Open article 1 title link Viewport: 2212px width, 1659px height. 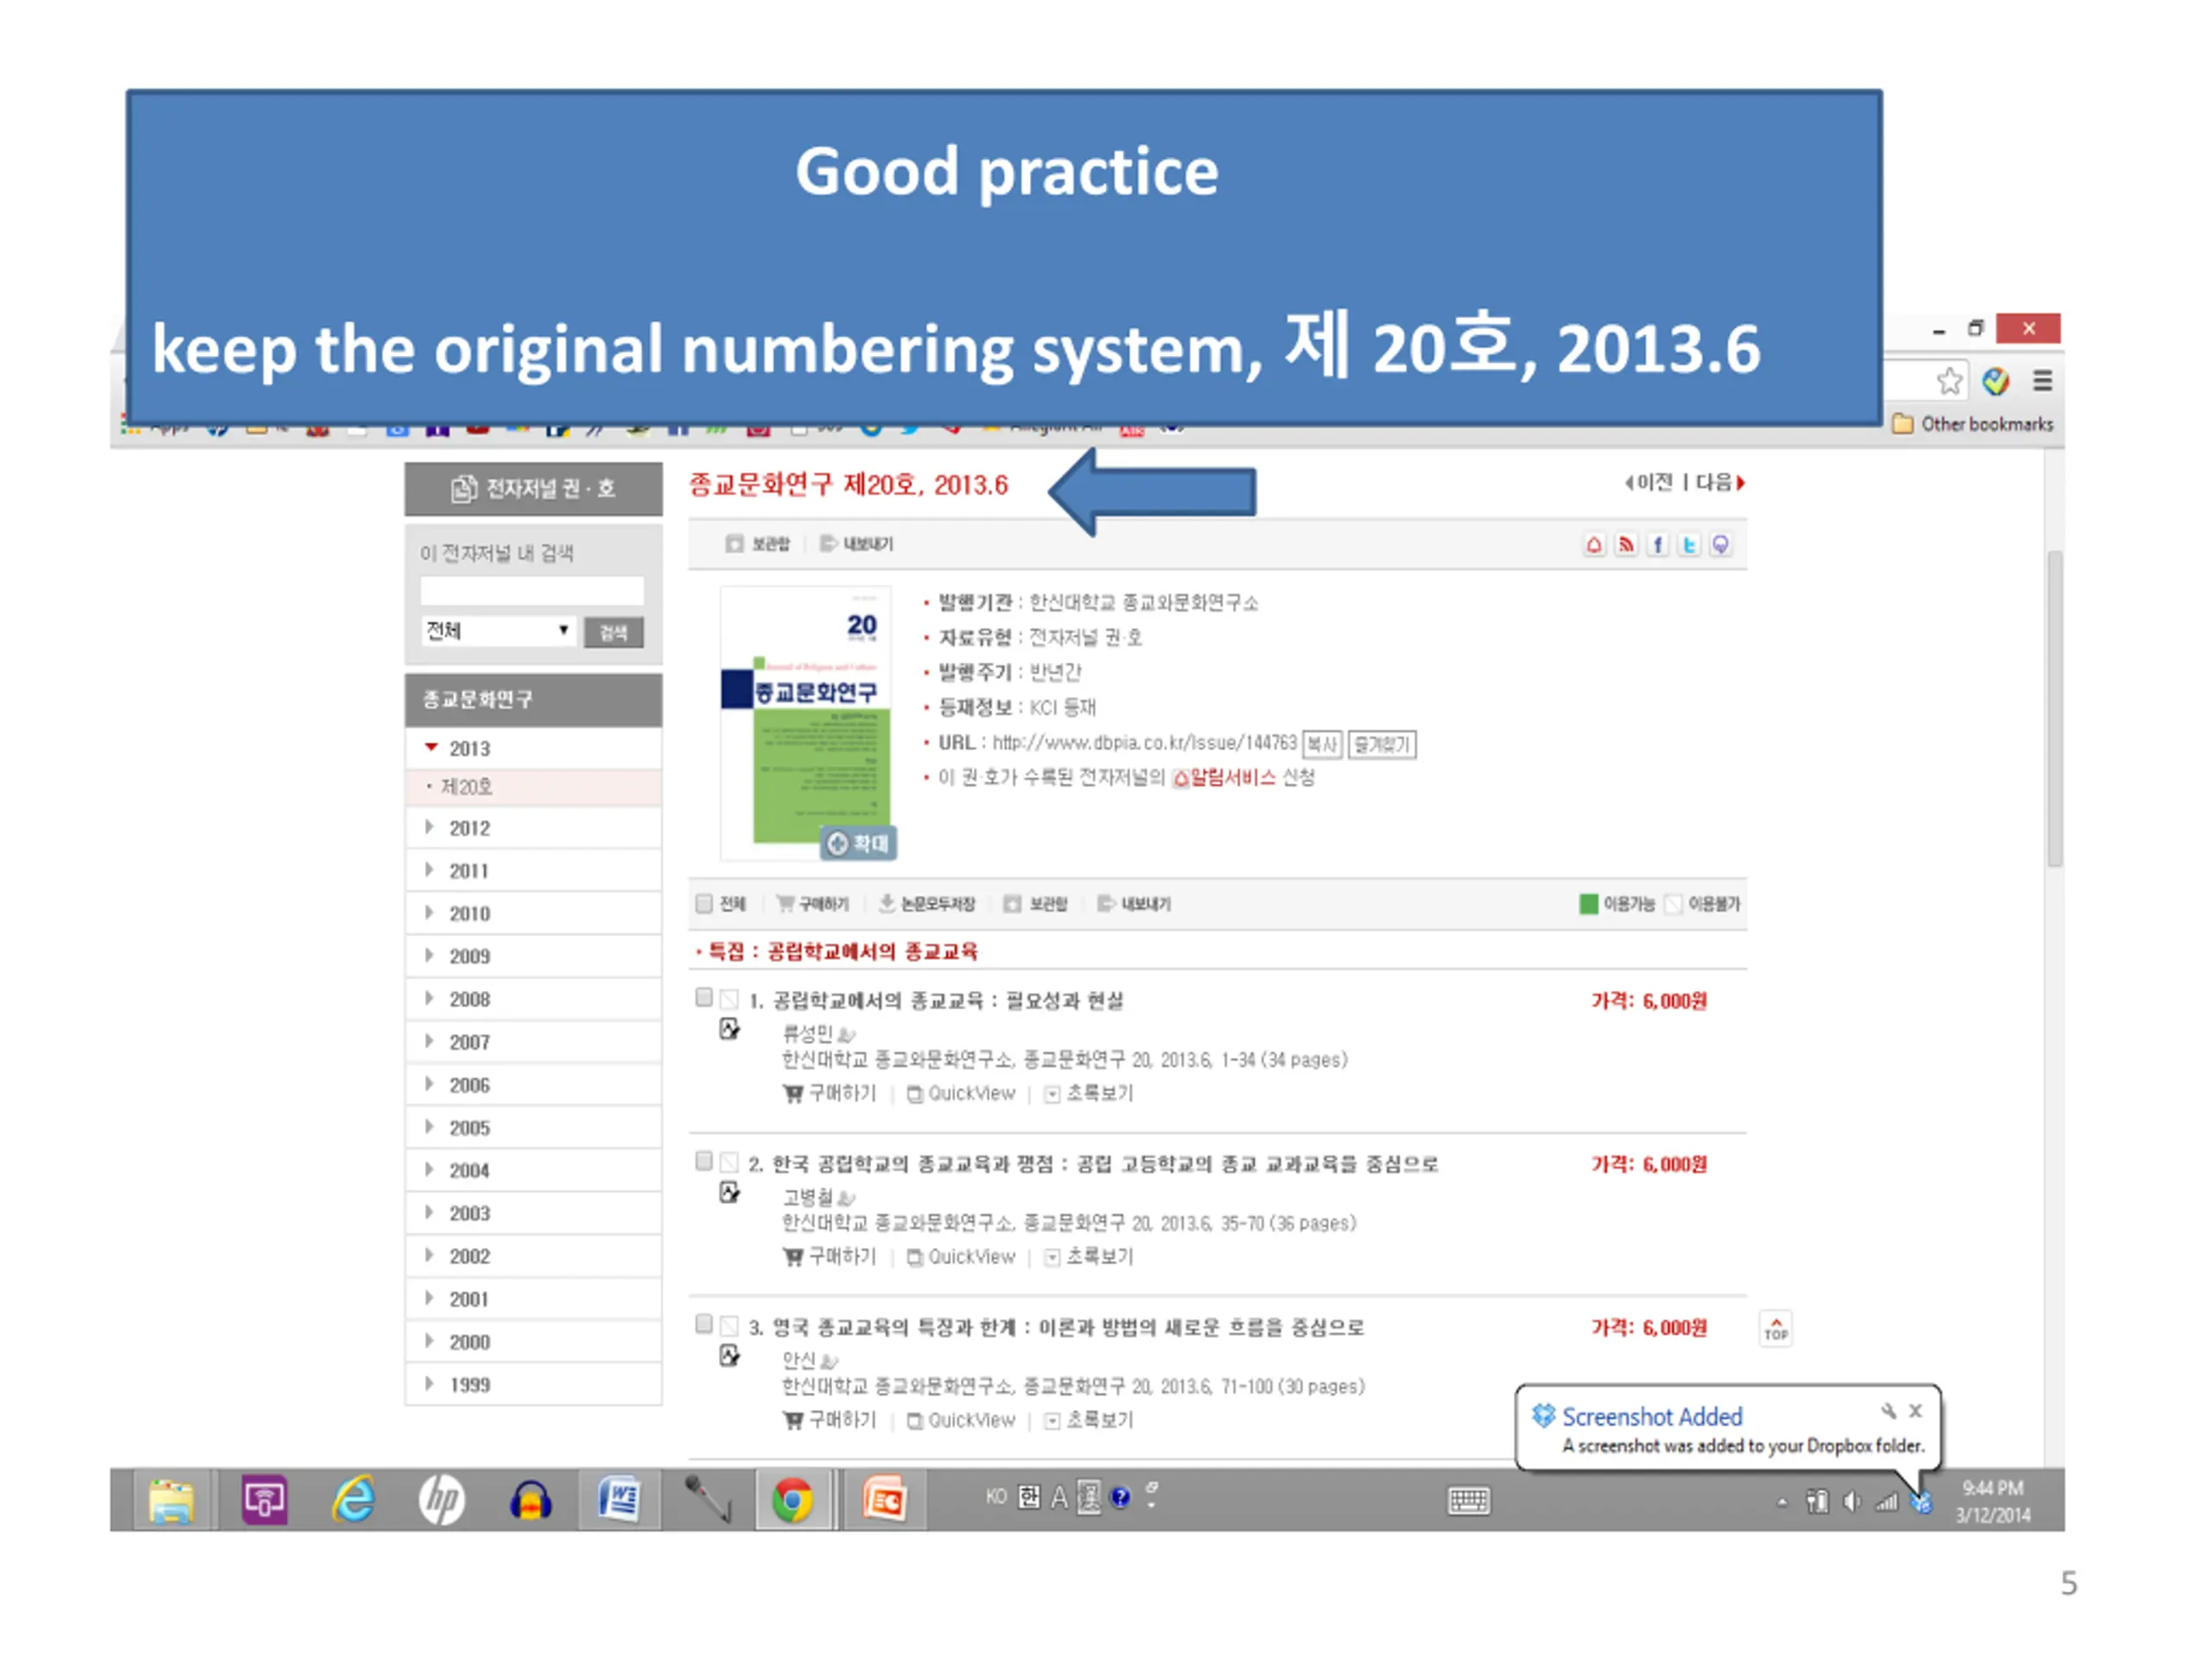tap(947, 1000)
